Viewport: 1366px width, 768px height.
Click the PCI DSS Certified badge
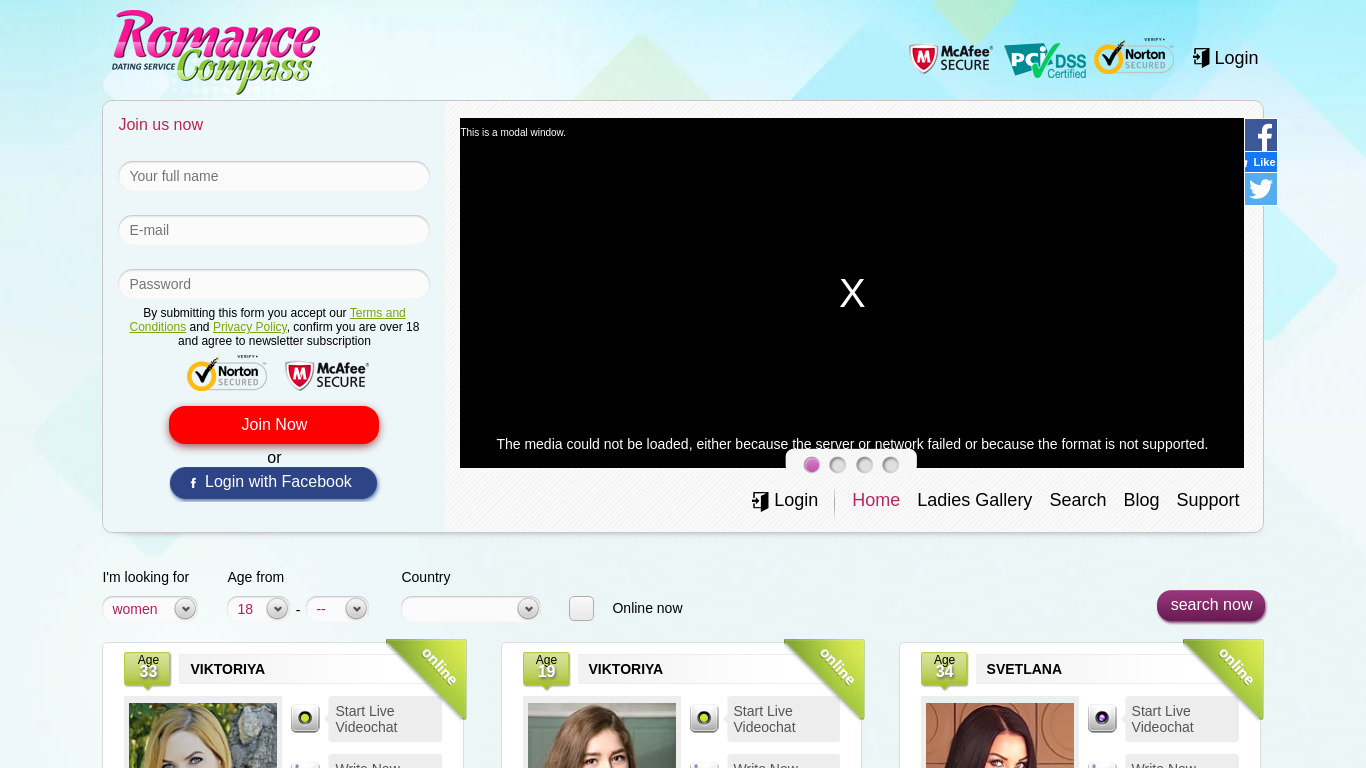tap(1045, 60)
